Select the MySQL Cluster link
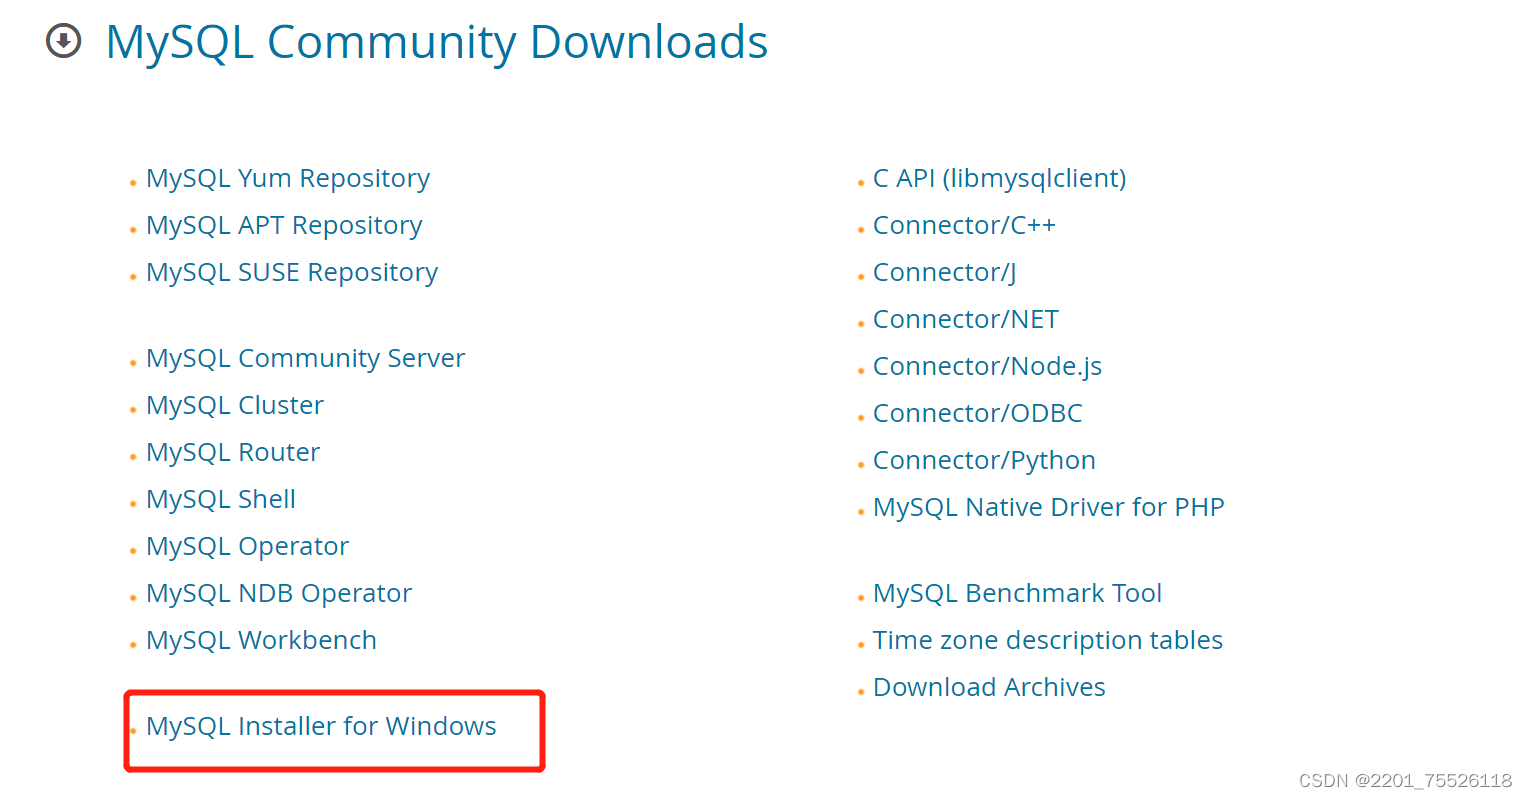This screenshot has height=799, width=1527. click(235, 405)
